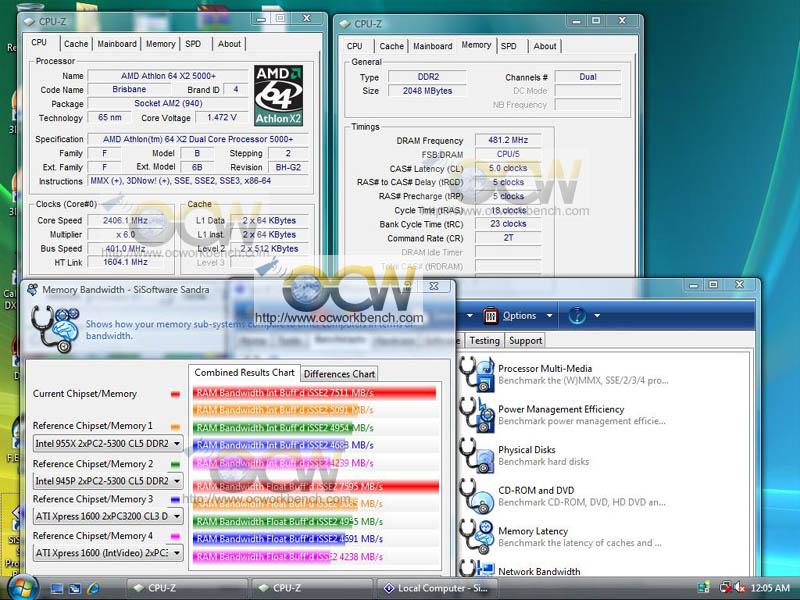Open the Testing tab in Sandra

click(484, 340)
